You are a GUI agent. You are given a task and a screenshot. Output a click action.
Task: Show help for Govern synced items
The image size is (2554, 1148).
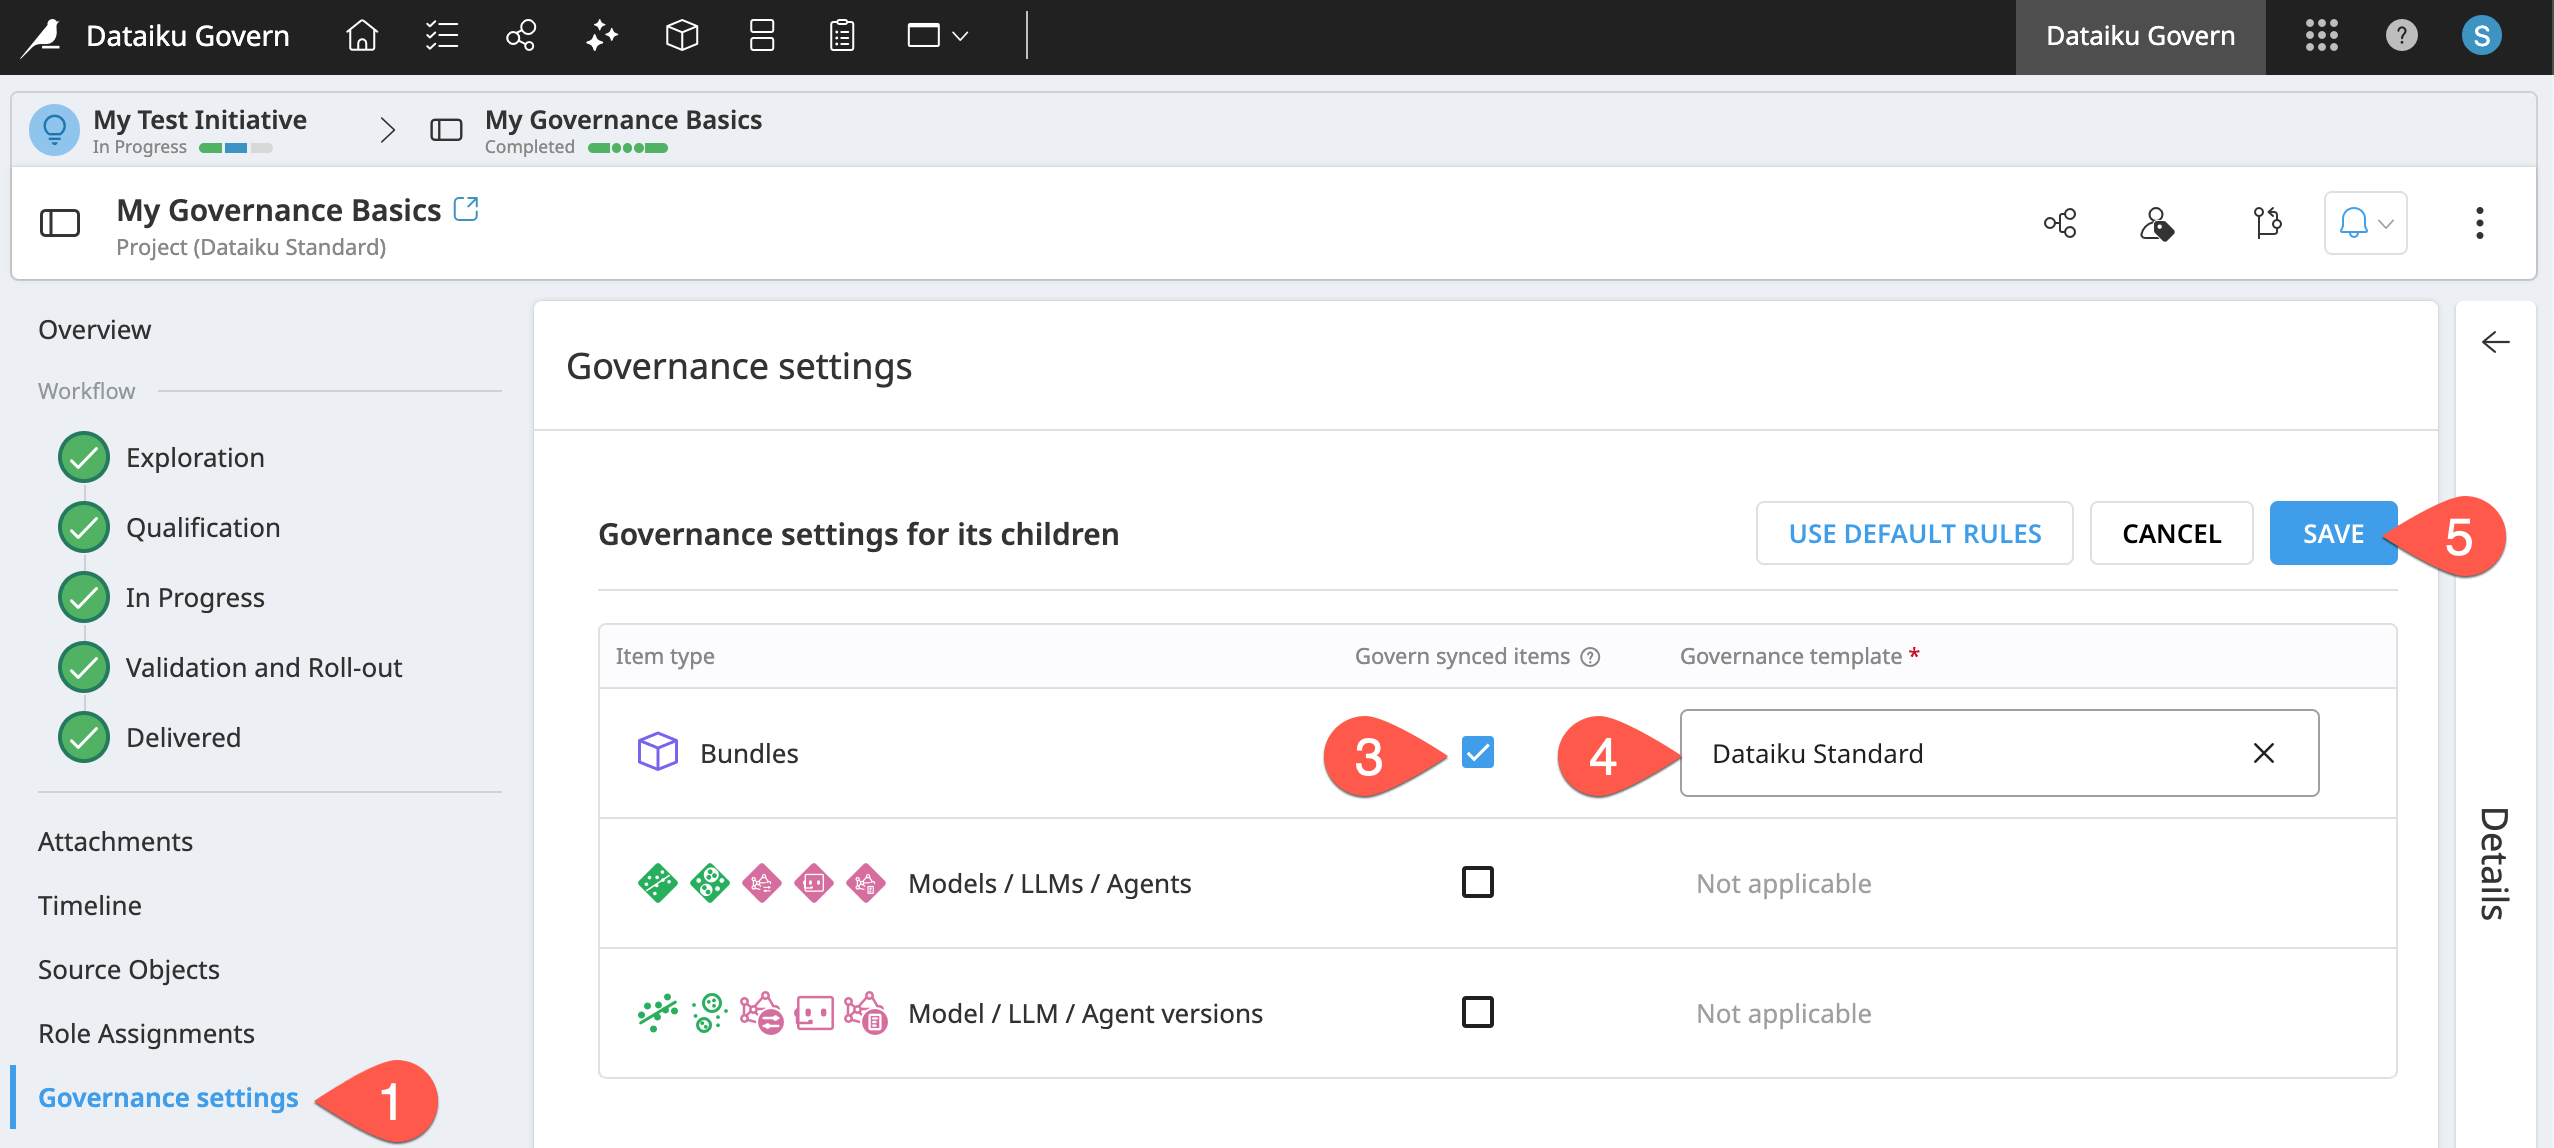coord(1590,657)
